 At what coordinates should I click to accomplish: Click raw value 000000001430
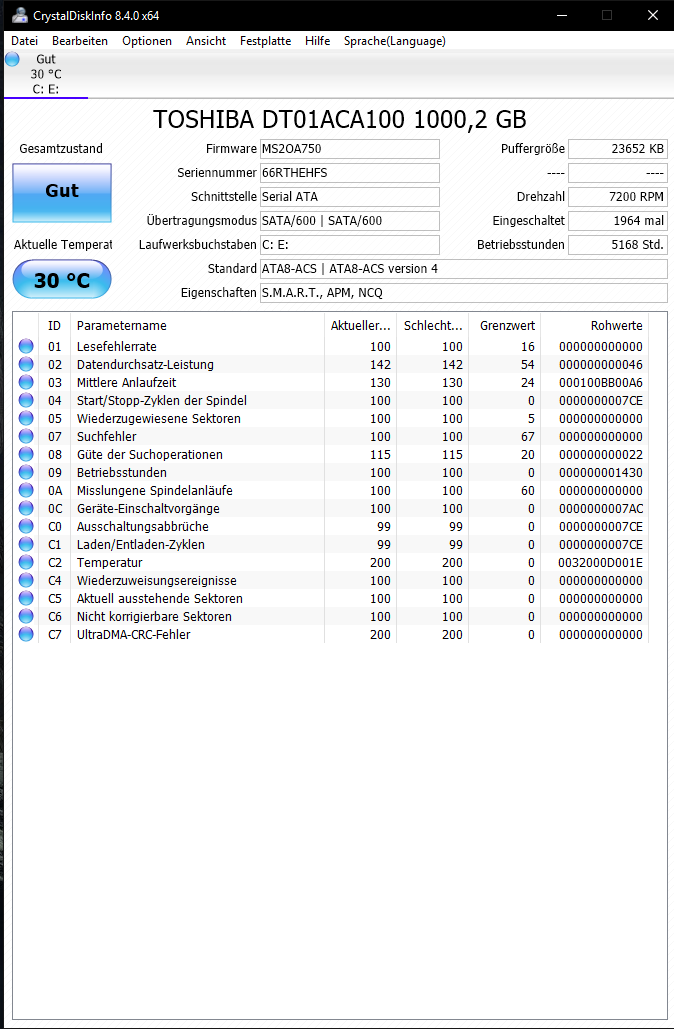pos(600,472)
